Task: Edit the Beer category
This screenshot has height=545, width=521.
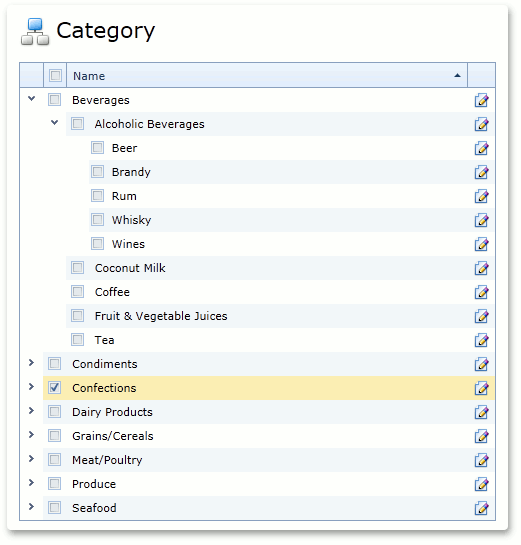Action: click(x=481, y=148)
